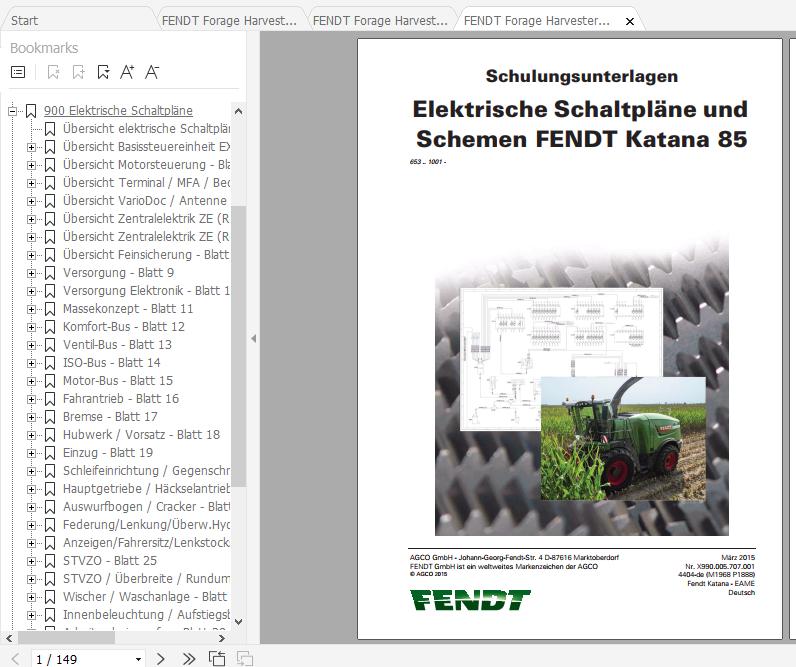Open bookmark Hauptgetriebe / Häckselantrieb
796x667 pixels.
(x=146, y=489)
